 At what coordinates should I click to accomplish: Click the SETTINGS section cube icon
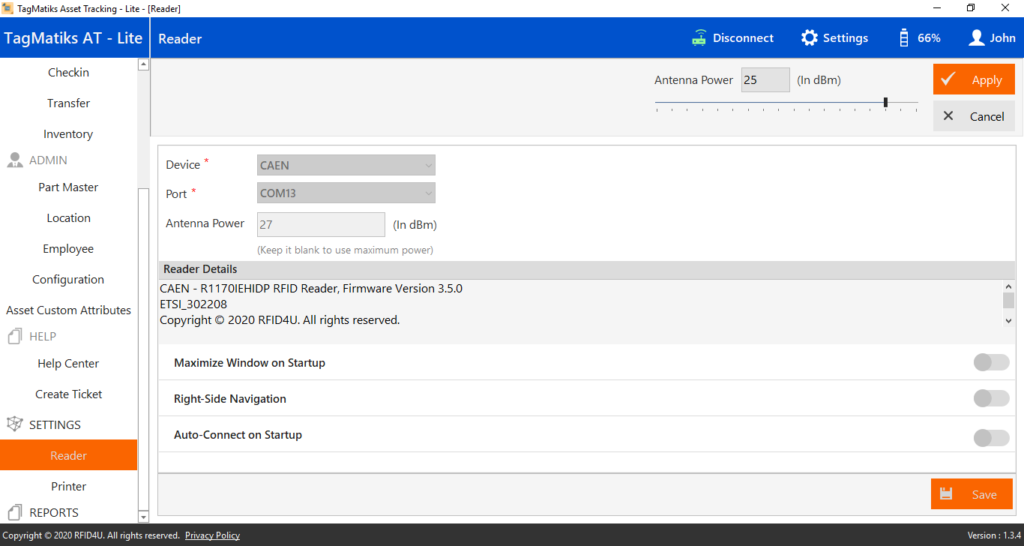point(14,425)
